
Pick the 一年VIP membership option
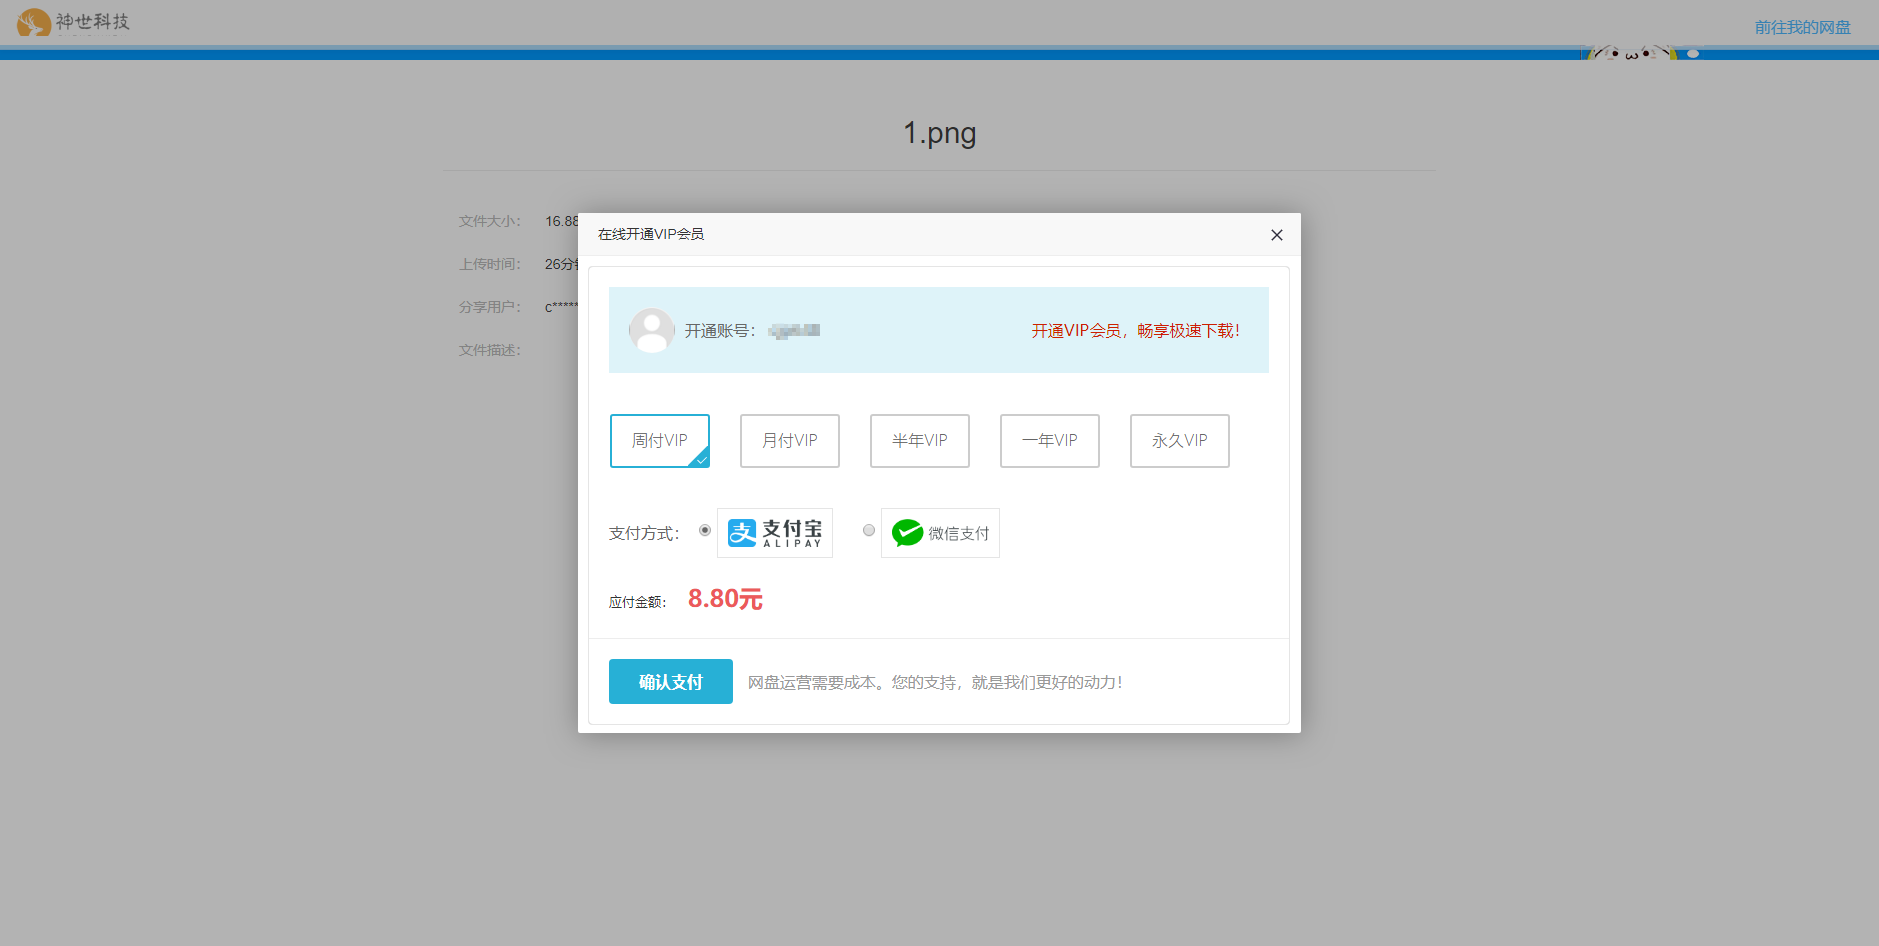pyautogui.click(x=1049, y=441)
